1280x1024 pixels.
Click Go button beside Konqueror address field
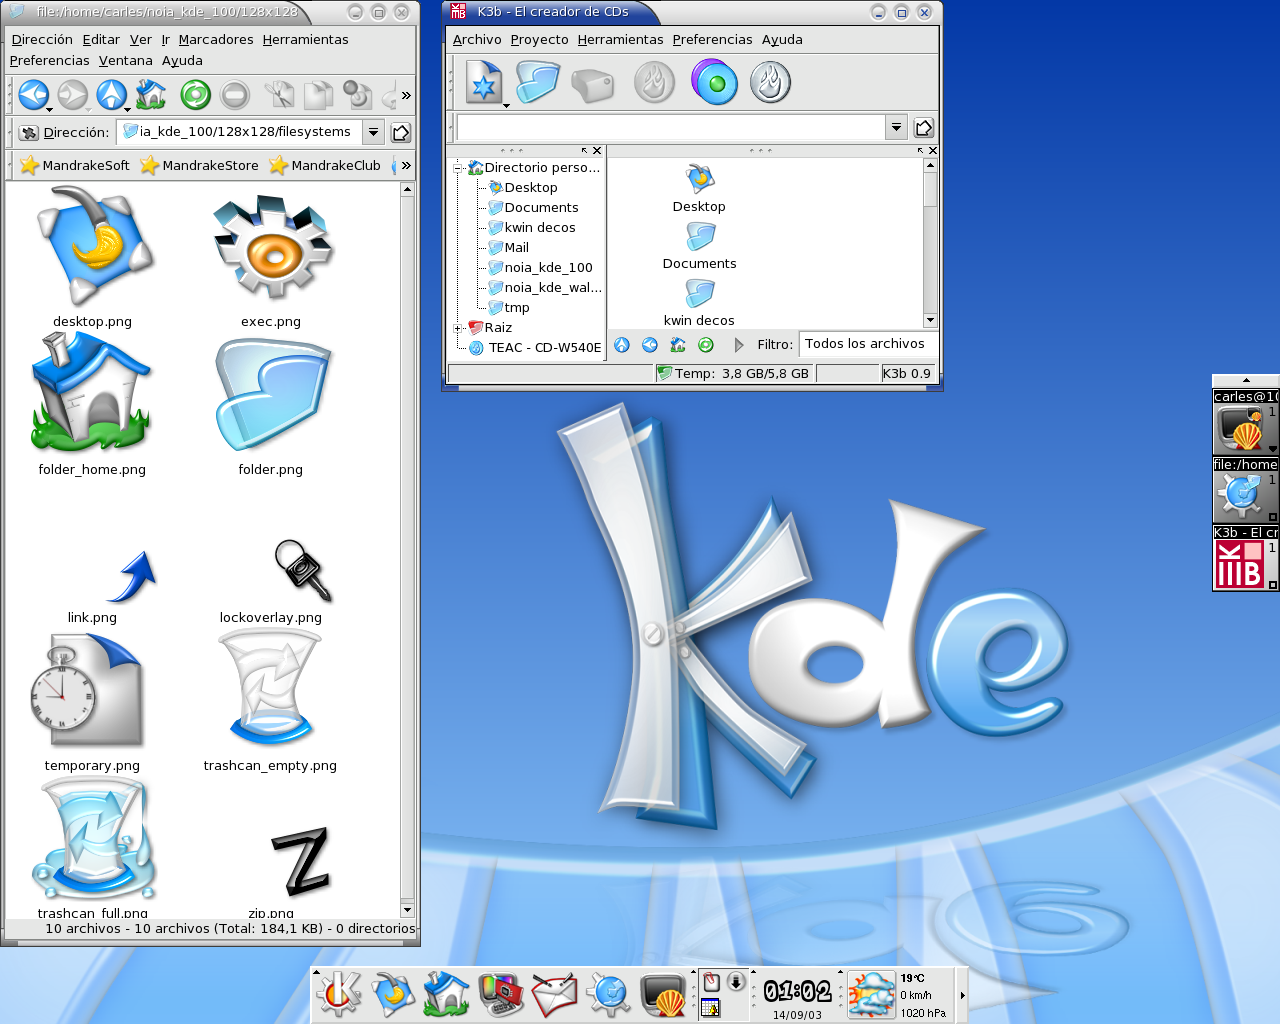400,132
